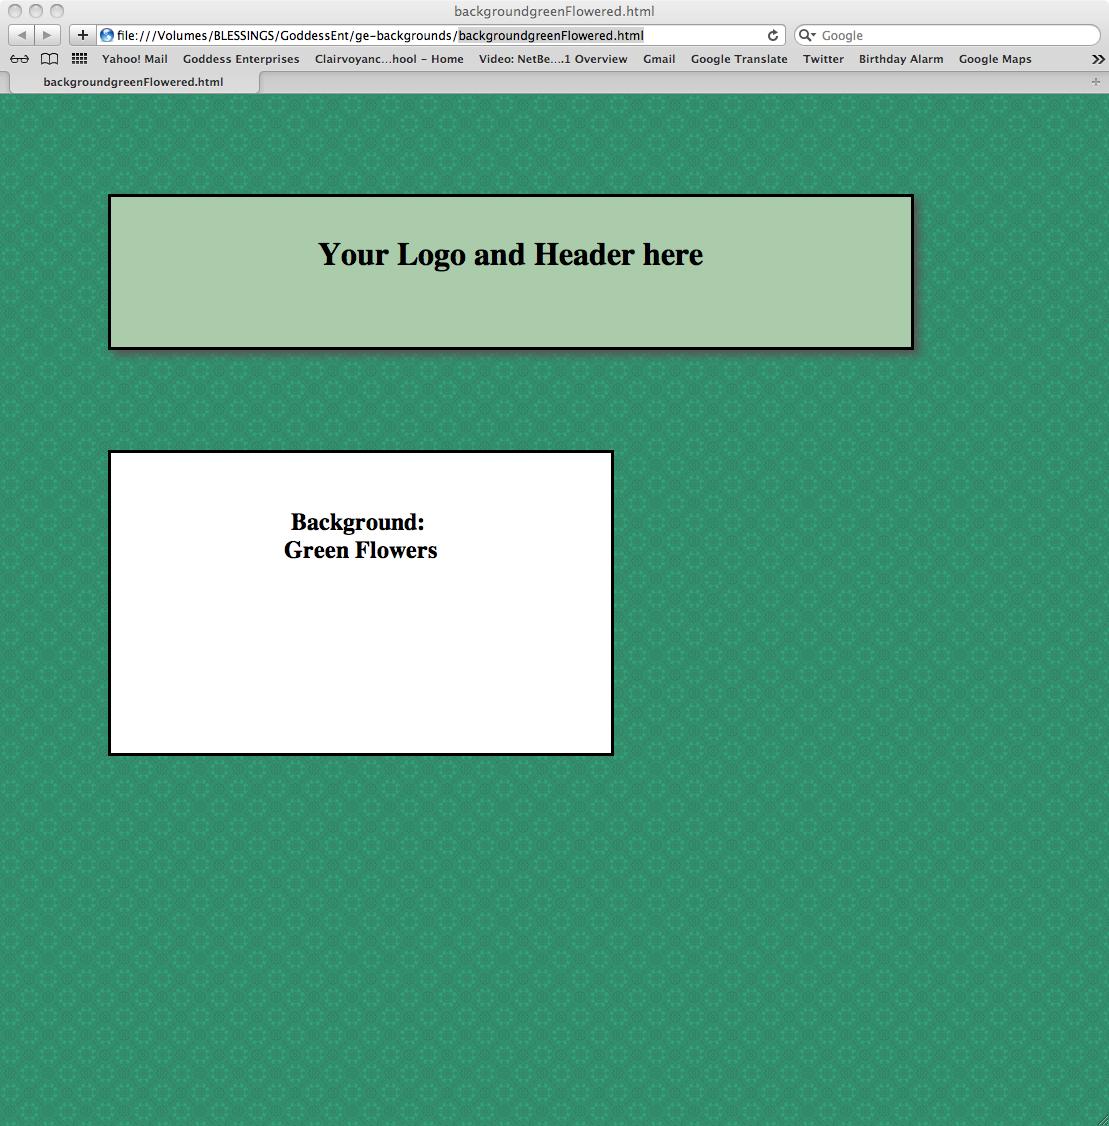Click the Back navigation arrow
Viewport: 1109px width, 1126px height.
pos(21,36)
